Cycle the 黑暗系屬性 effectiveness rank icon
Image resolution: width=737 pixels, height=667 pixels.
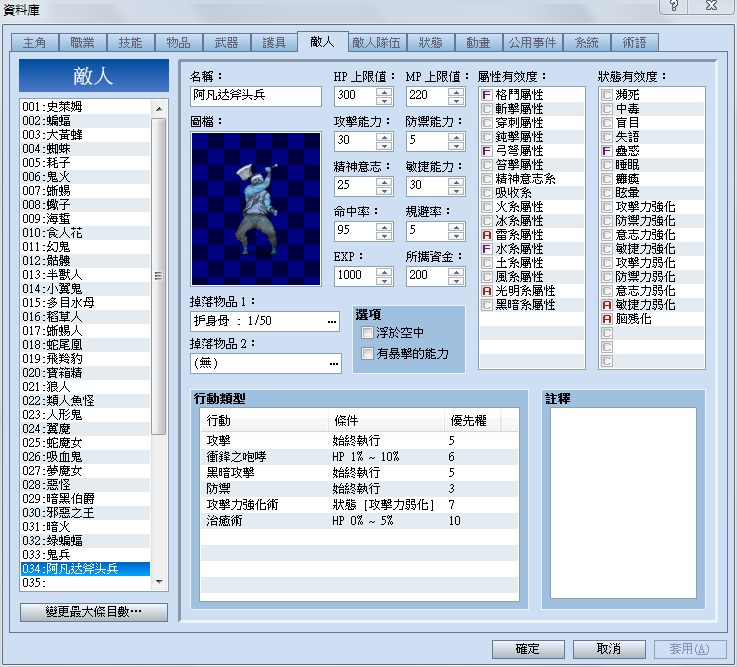[x=486, y=305]
